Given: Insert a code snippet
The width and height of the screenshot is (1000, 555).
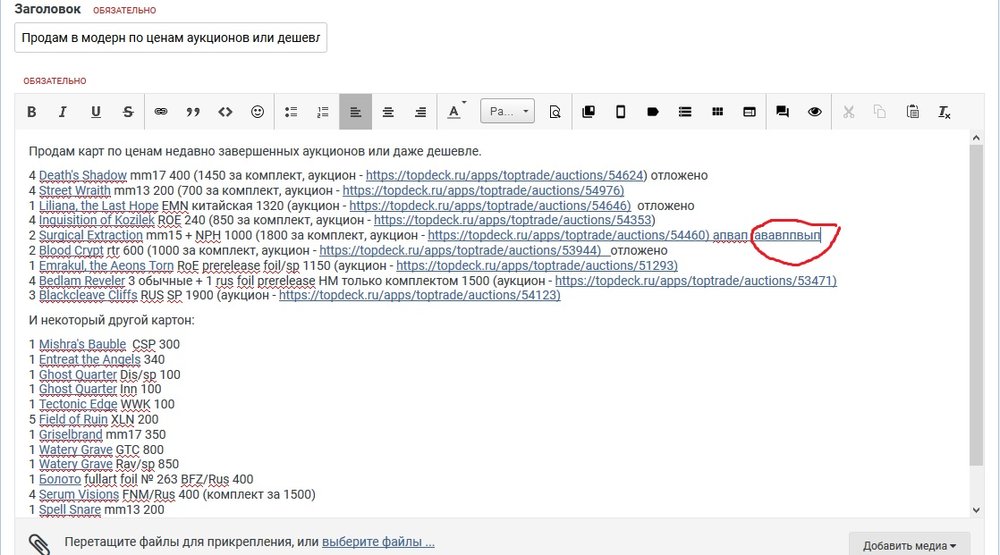Looking at the screenshot, I should (225, 112).
